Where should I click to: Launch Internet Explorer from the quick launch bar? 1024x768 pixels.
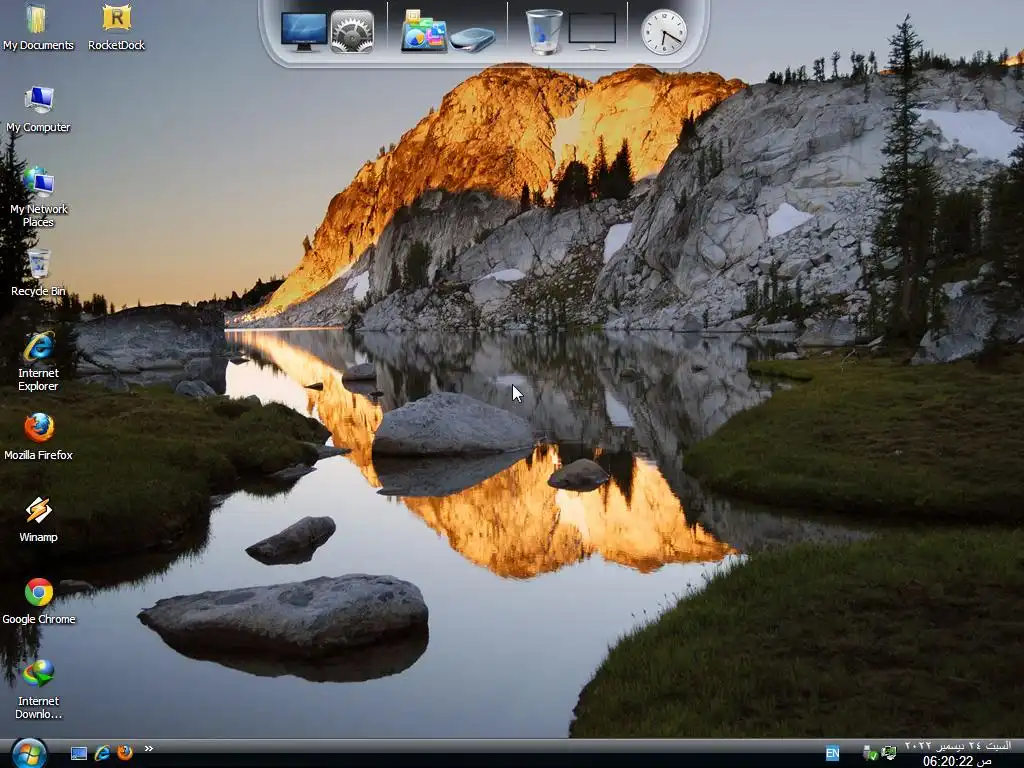click(x=102, y=753)
